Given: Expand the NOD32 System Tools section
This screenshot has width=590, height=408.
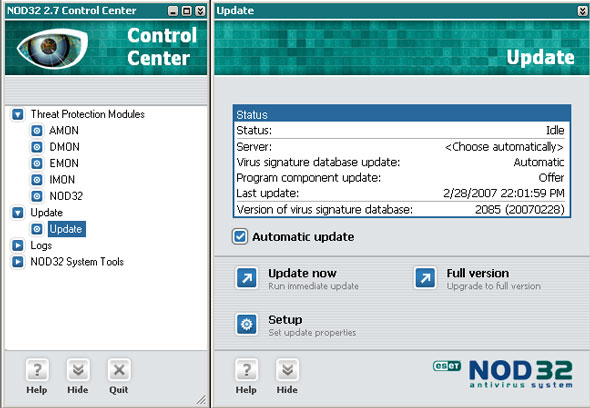Looking at the screenshot, I should [x=18, y=262].
